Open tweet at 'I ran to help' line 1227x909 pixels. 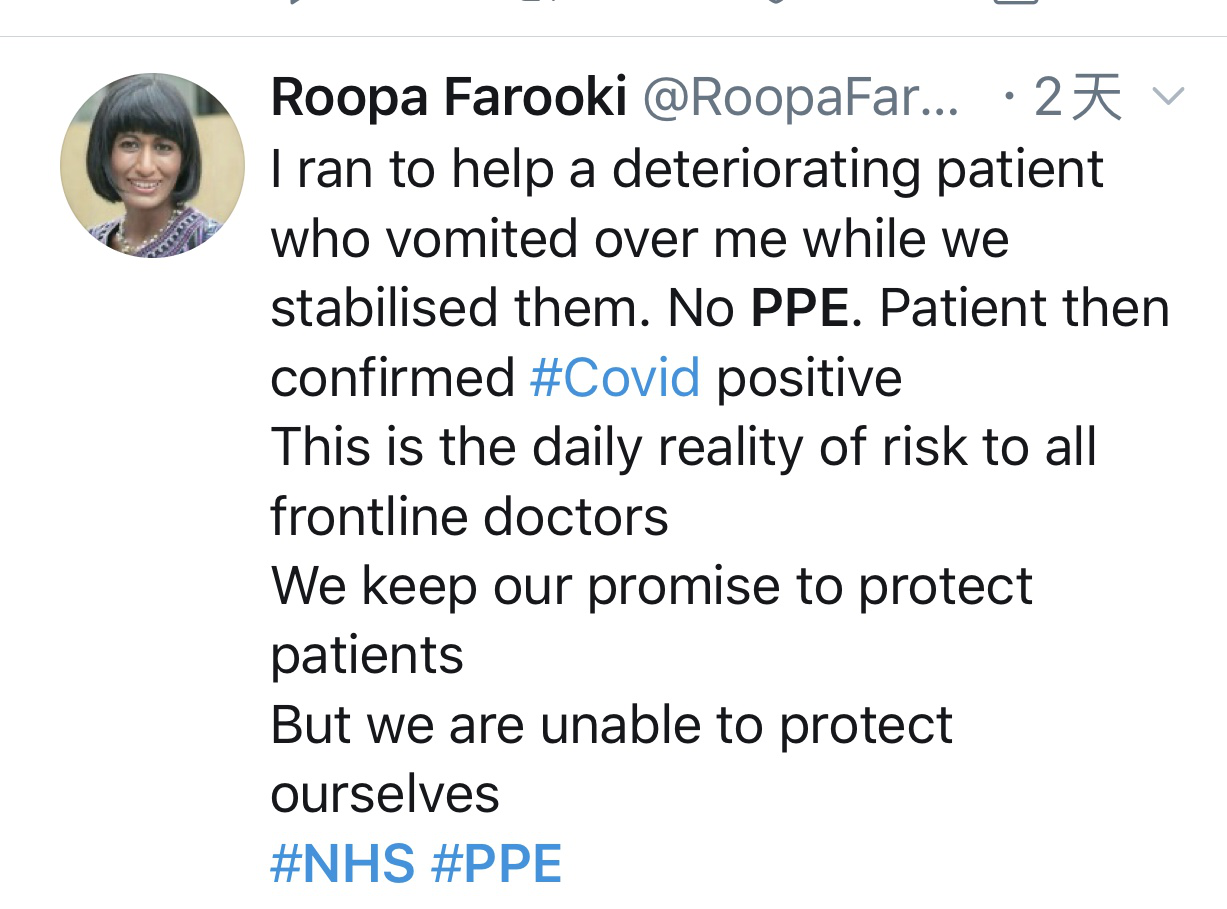click(687, 171)
